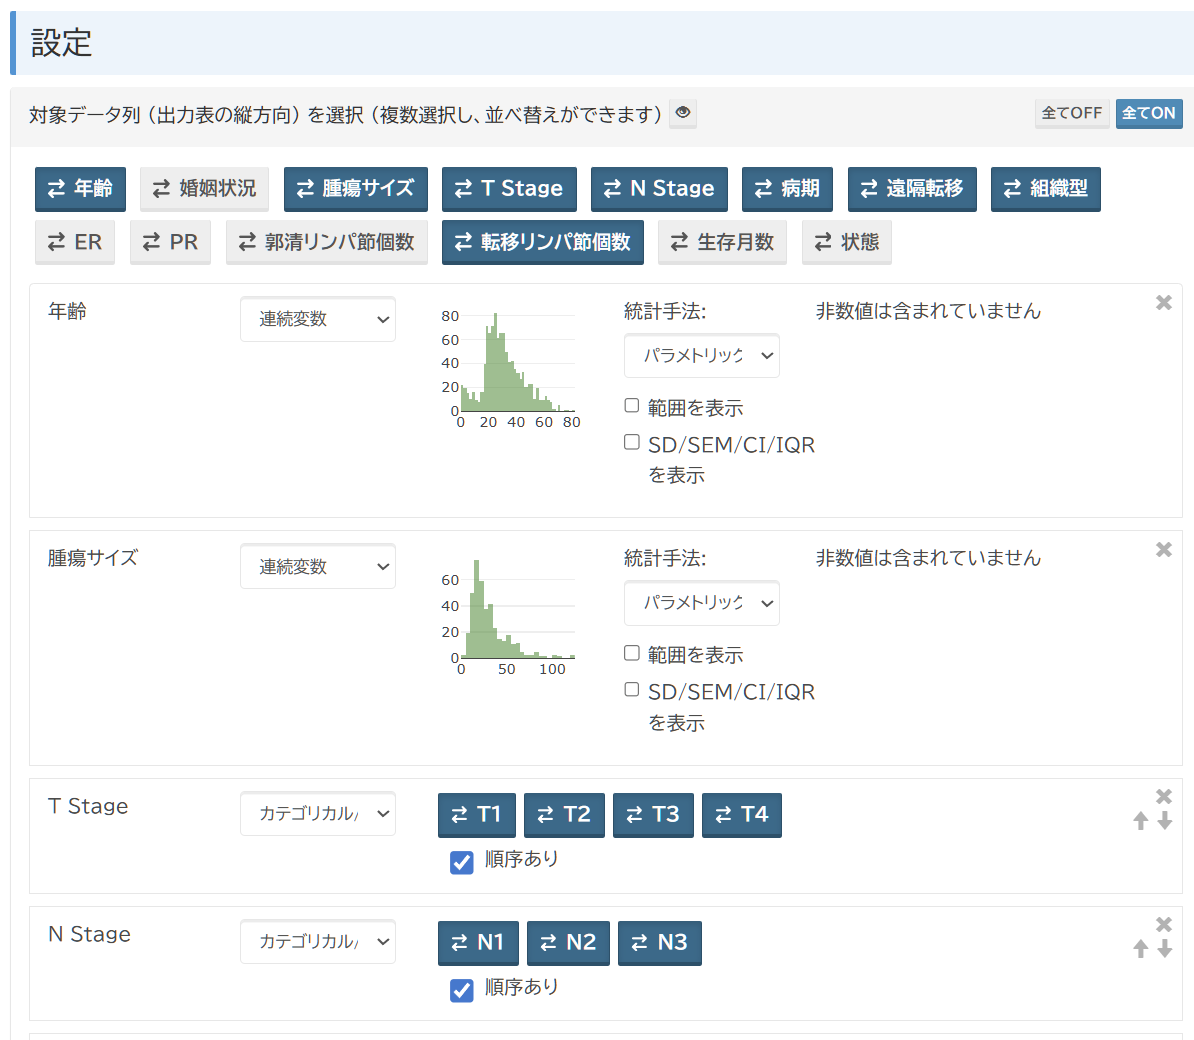Click the eye icon beside the column selection header
The image size is (1194, 1040).
tap(683, 113)
